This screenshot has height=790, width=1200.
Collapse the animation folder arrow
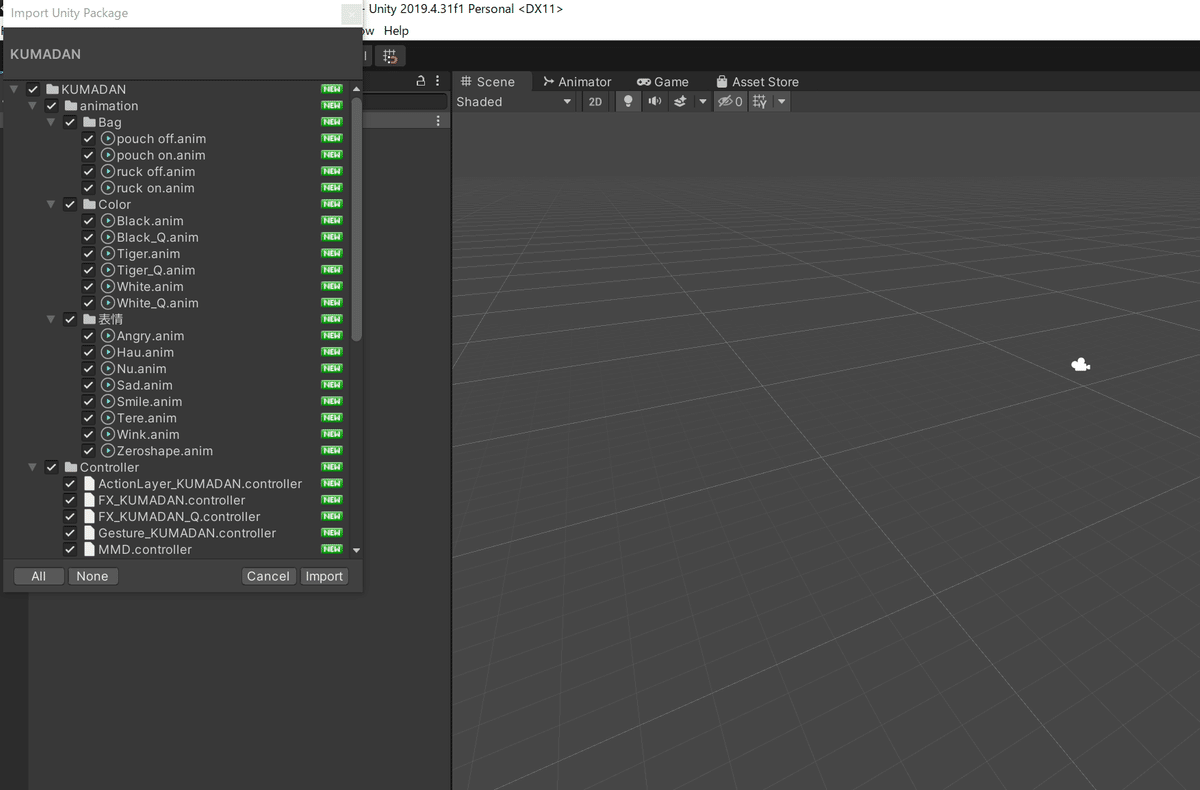(32, 105)
